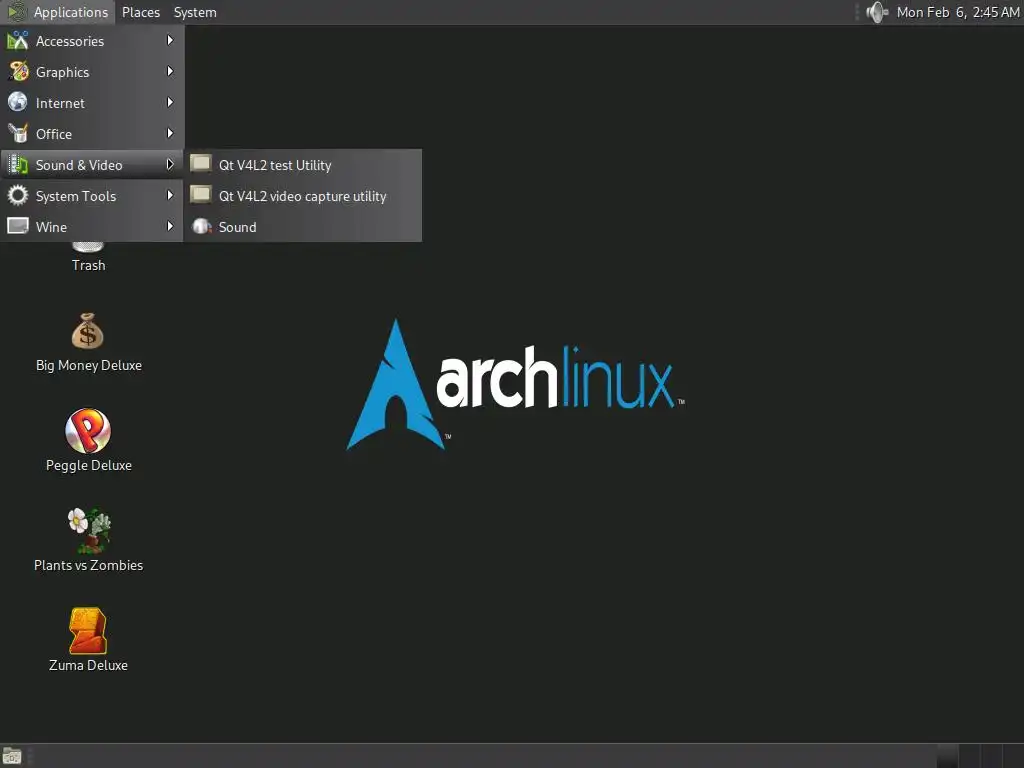Select the Plants vs Zombies desktop icon
Screen dimensions: 1024x768
pos(89,530)
